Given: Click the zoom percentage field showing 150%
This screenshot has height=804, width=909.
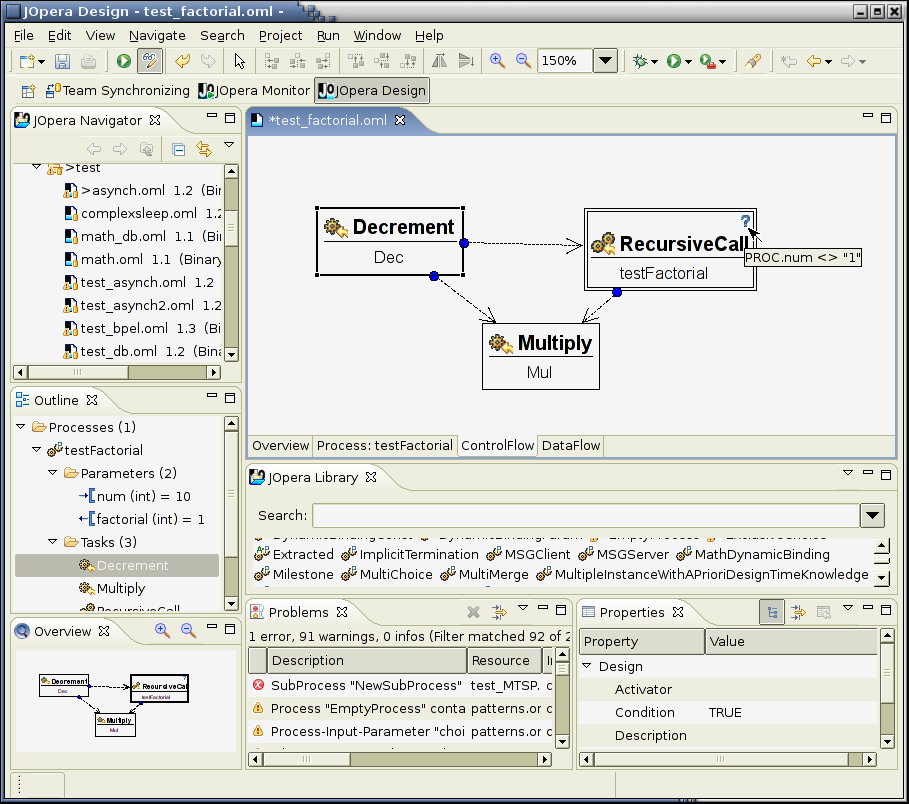Looking at the screenshot, I should [x=565, y=61].
